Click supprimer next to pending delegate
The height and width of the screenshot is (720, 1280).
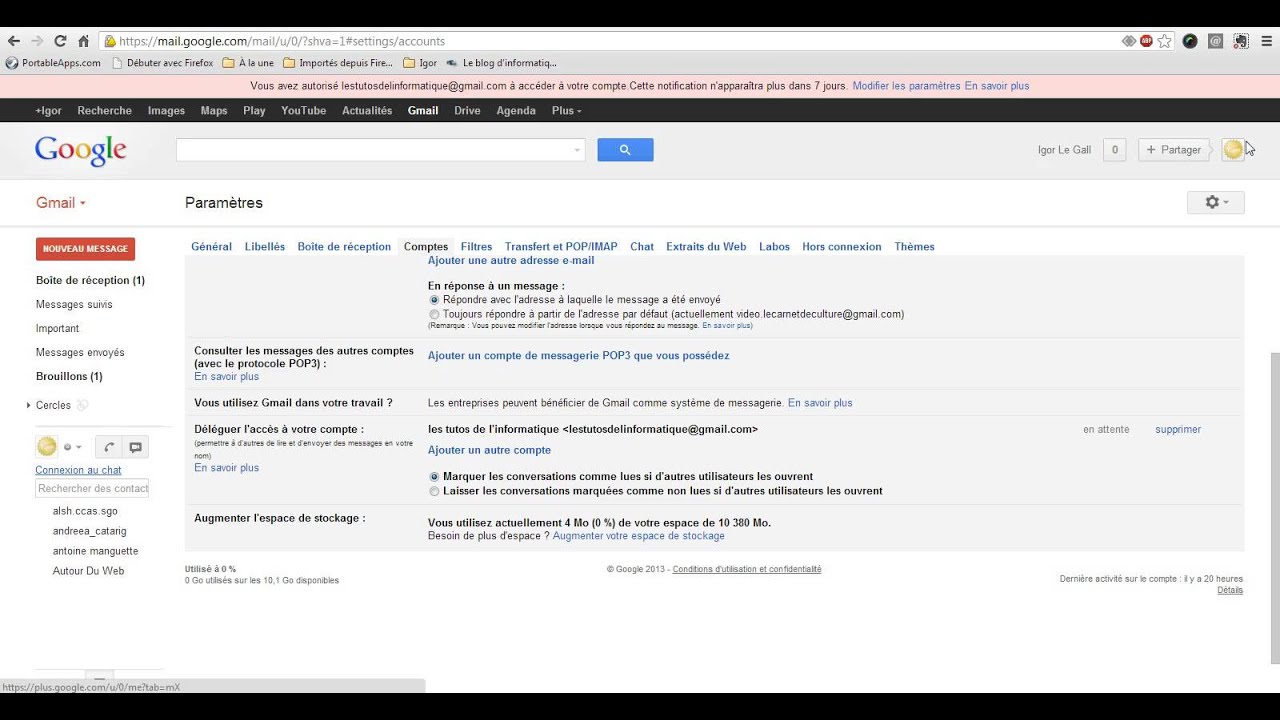[x=1178, y=429]
